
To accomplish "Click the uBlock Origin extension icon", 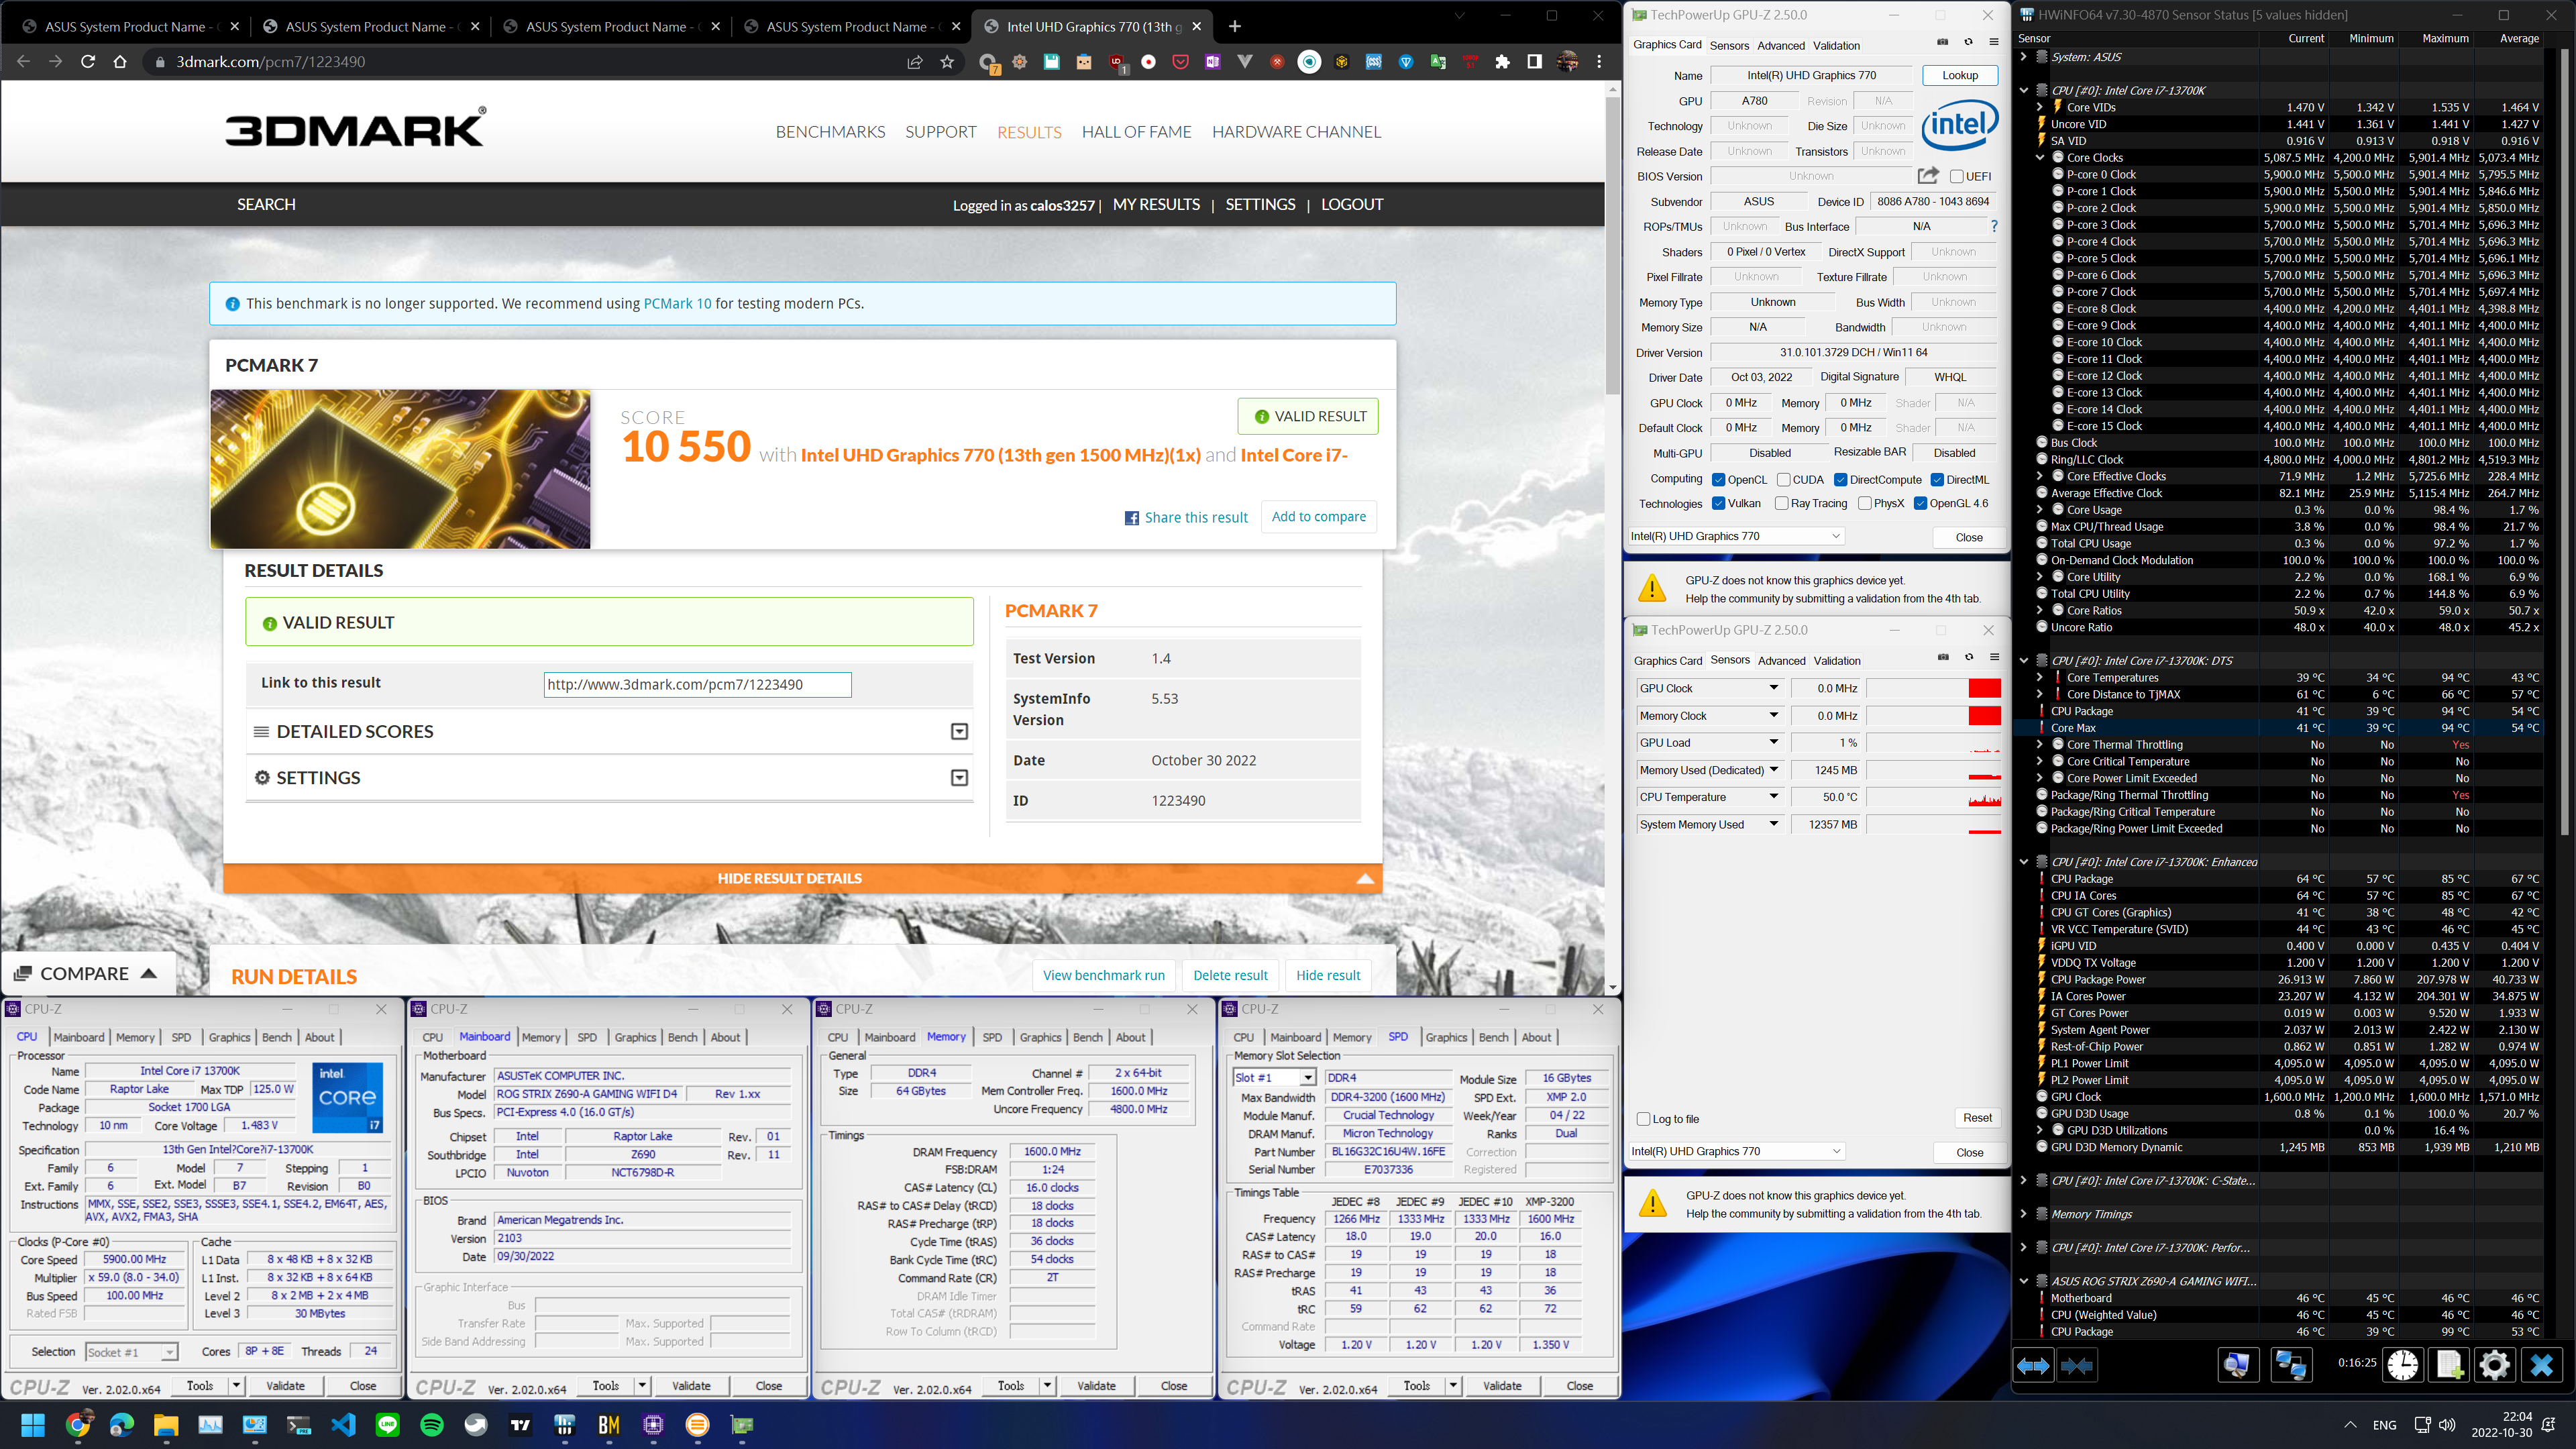I will point(1116,62).
